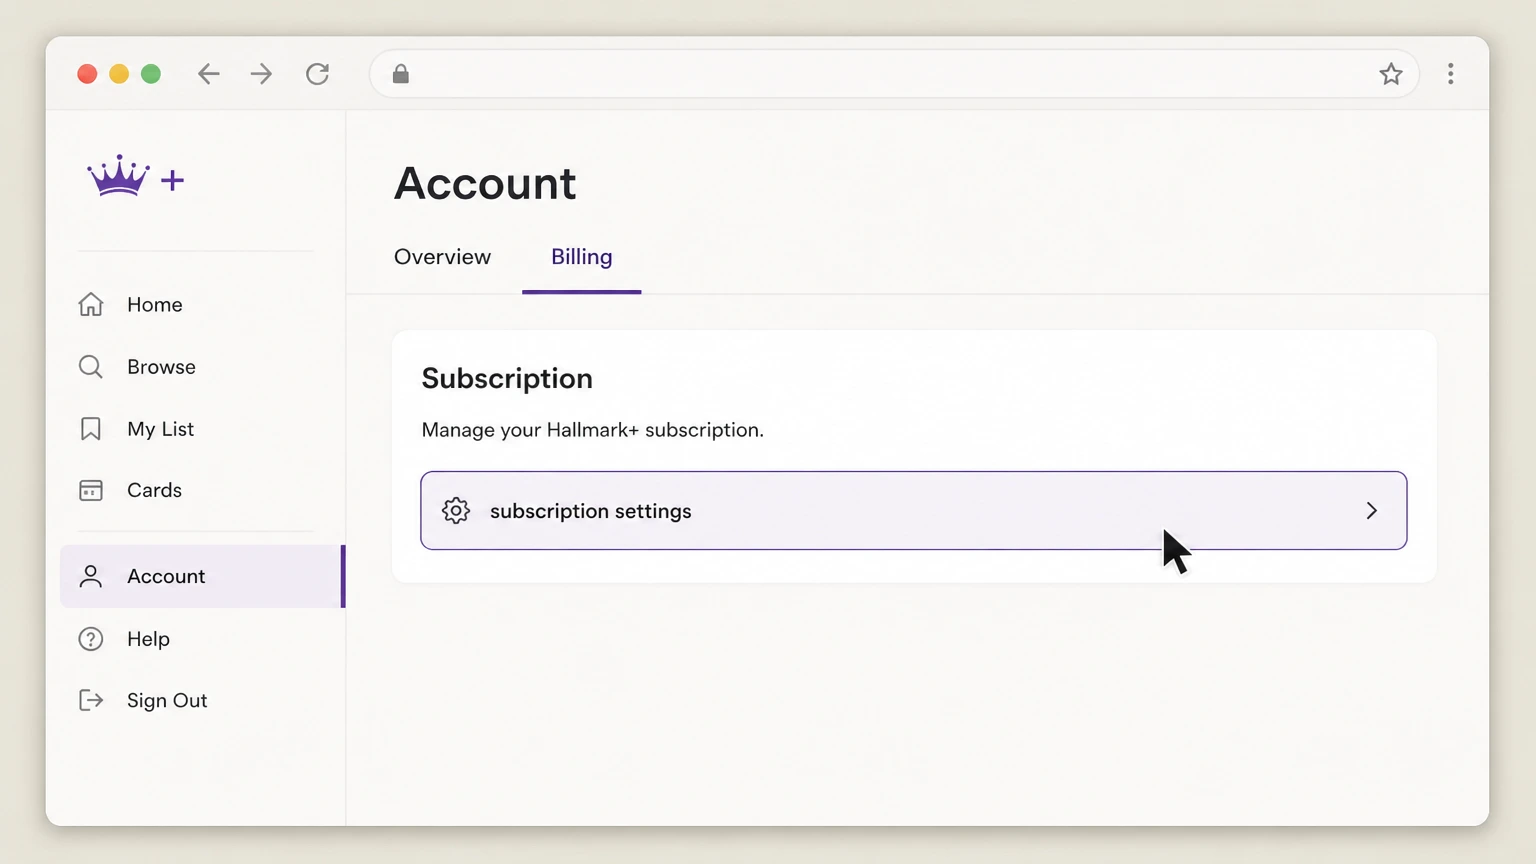Click the subscription settings gear icon

click(456, 511)
